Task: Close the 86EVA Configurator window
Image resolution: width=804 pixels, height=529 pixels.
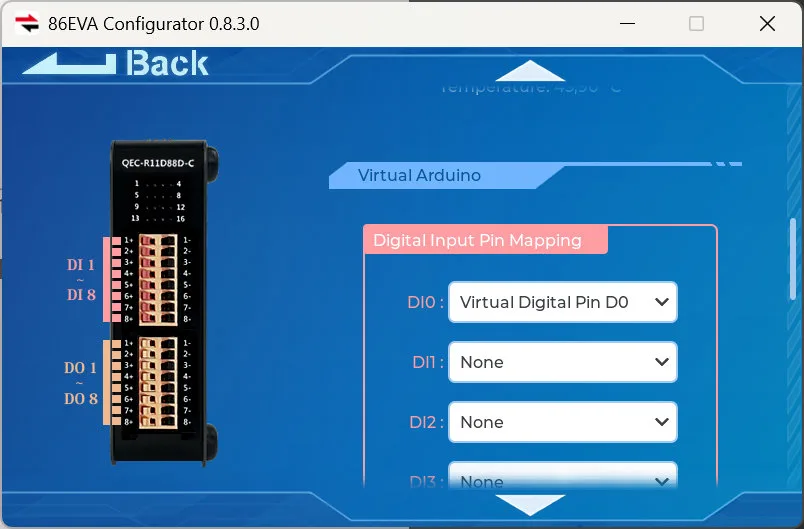Action: [x=767, y=23]
